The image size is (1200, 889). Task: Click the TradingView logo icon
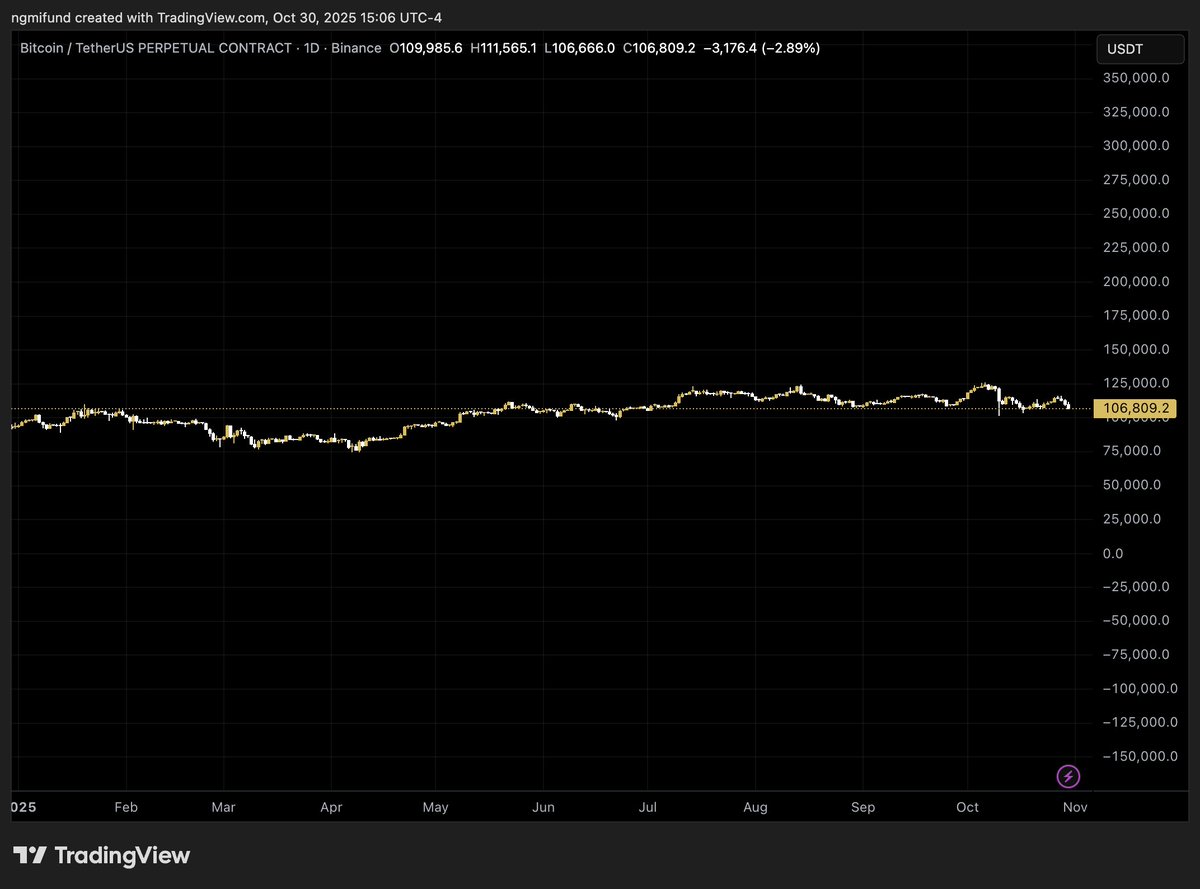30,855
